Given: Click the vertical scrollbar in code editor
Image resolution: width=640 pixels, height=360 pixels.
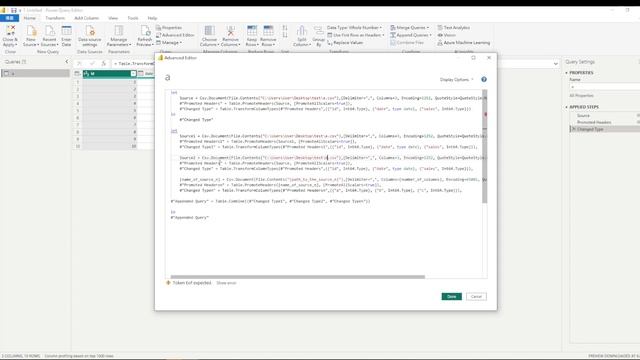Looking at the screenshot, I should (484, 147).
